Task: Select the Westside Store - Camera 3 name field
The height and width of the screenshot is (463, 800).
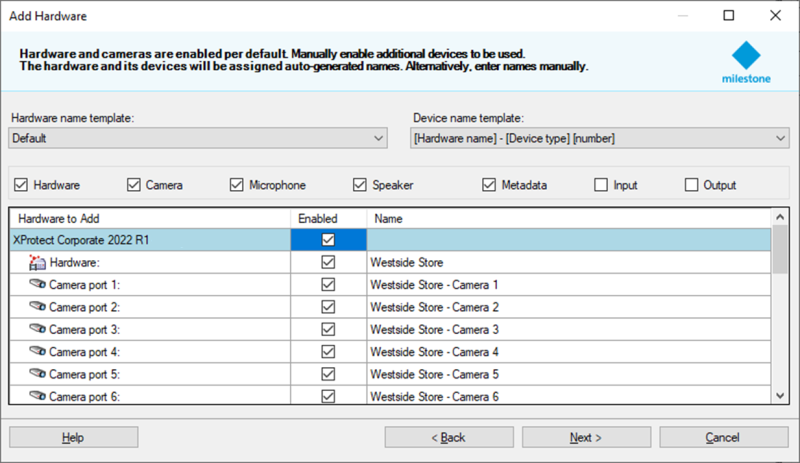Action: 568,329
